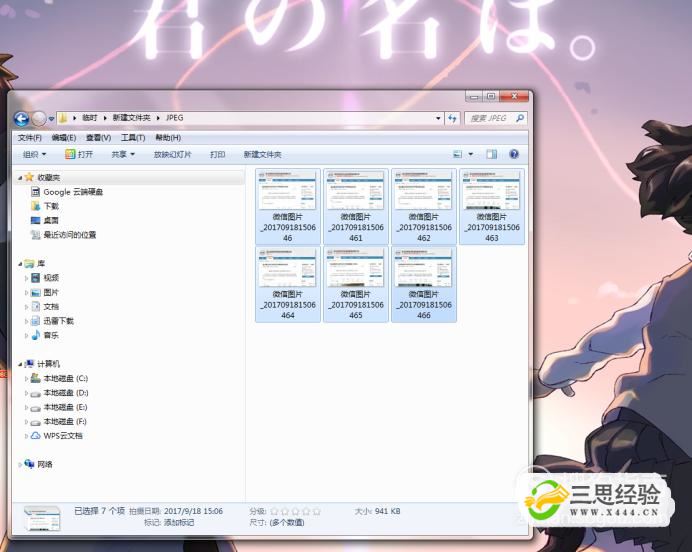Select Google 云端硬盘 in favorites
The width and height of the screenshot is (692, 552).
point(73,192)
